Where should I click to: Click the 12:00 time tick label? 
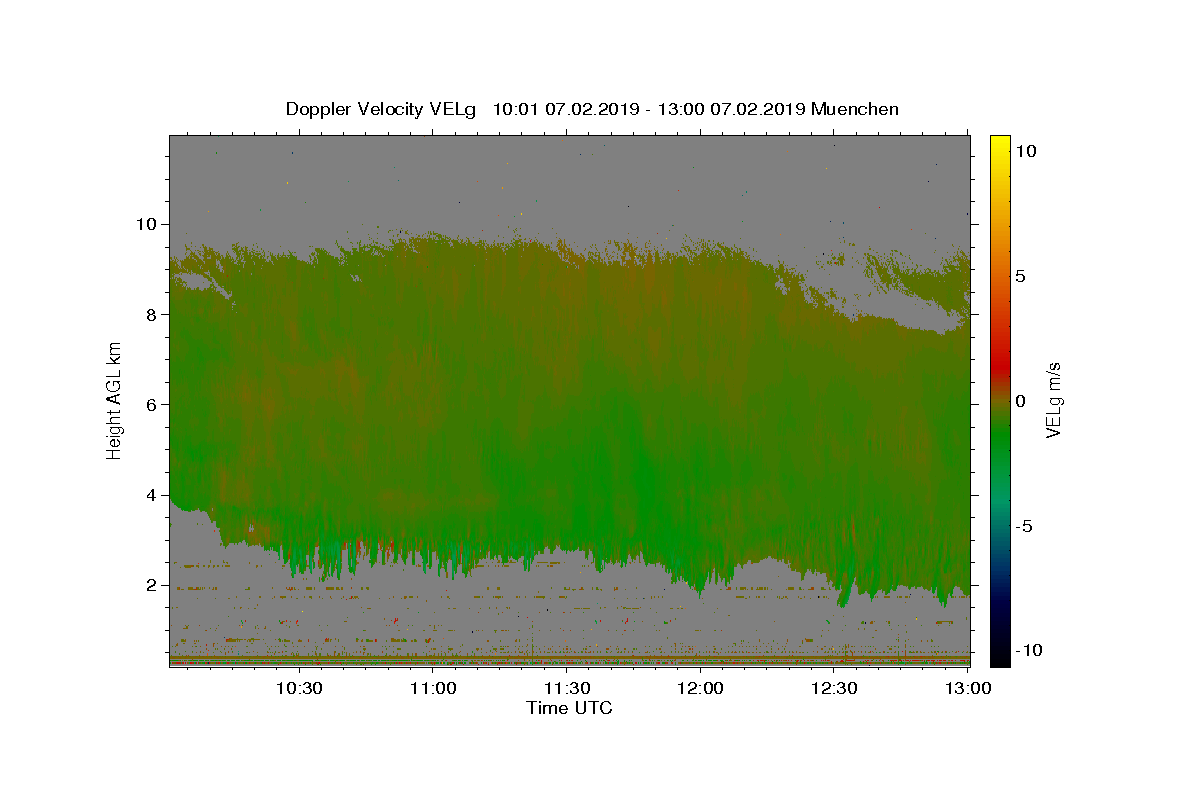(x=701, y=689)
